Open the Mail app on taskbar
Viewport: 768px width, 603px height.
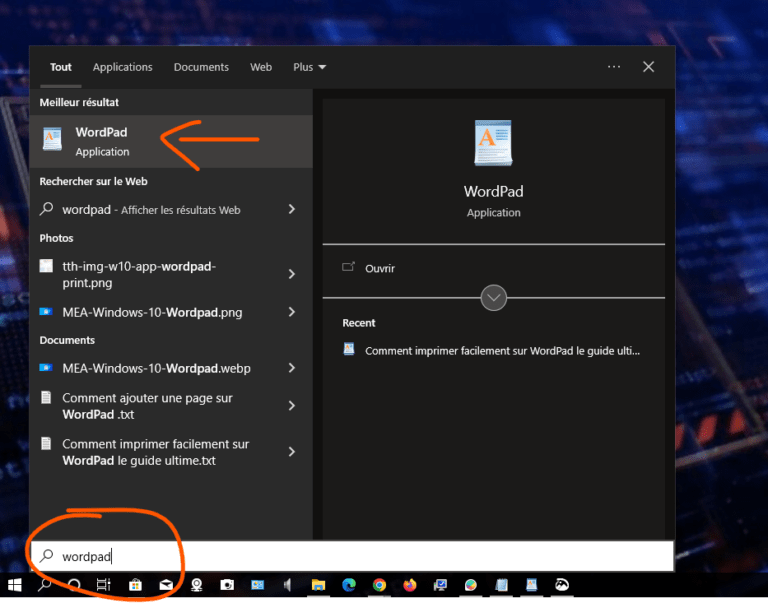click(166, 585)
